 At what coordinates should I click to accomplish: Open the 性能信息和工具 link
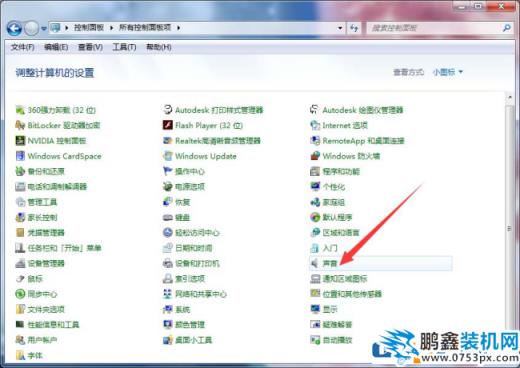point(53,325)
